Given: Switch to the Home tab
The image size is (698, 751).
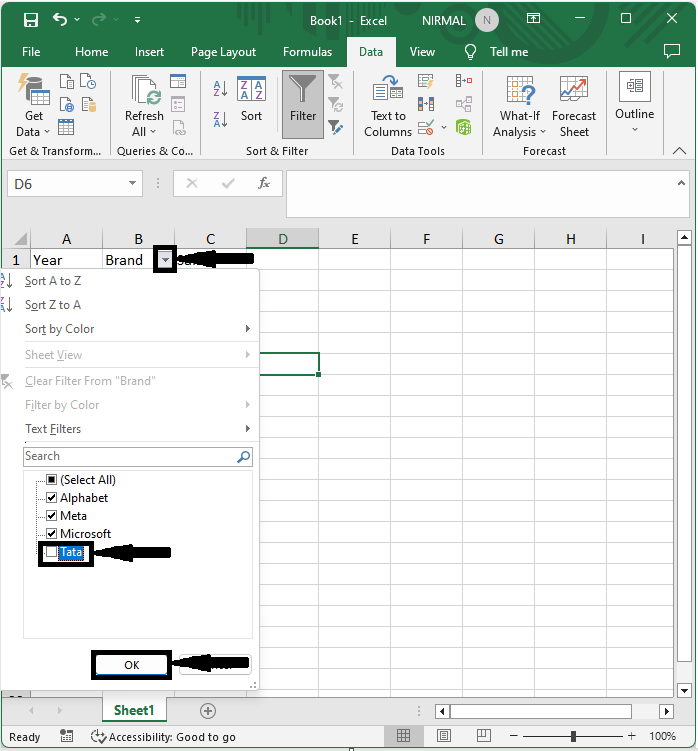Looking at the screenshot, I should click(x=92, y=52).
